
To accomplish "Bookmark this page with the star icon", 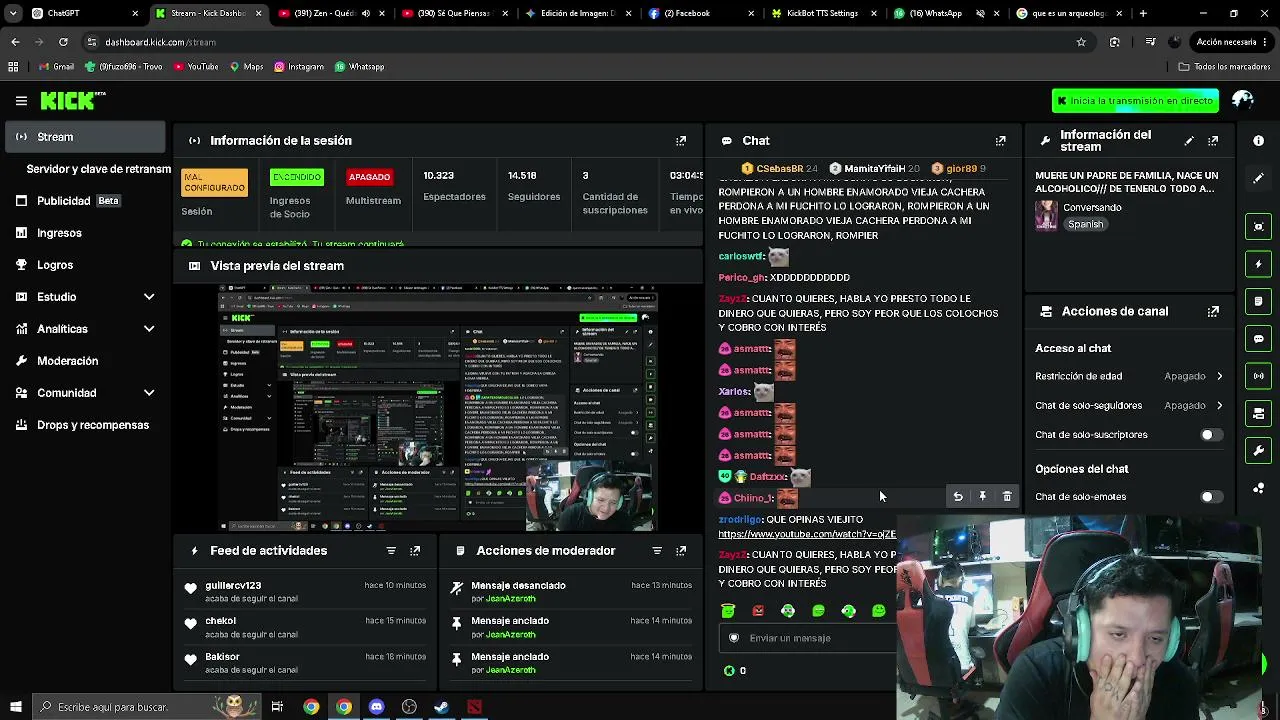I will (1081, 42).
